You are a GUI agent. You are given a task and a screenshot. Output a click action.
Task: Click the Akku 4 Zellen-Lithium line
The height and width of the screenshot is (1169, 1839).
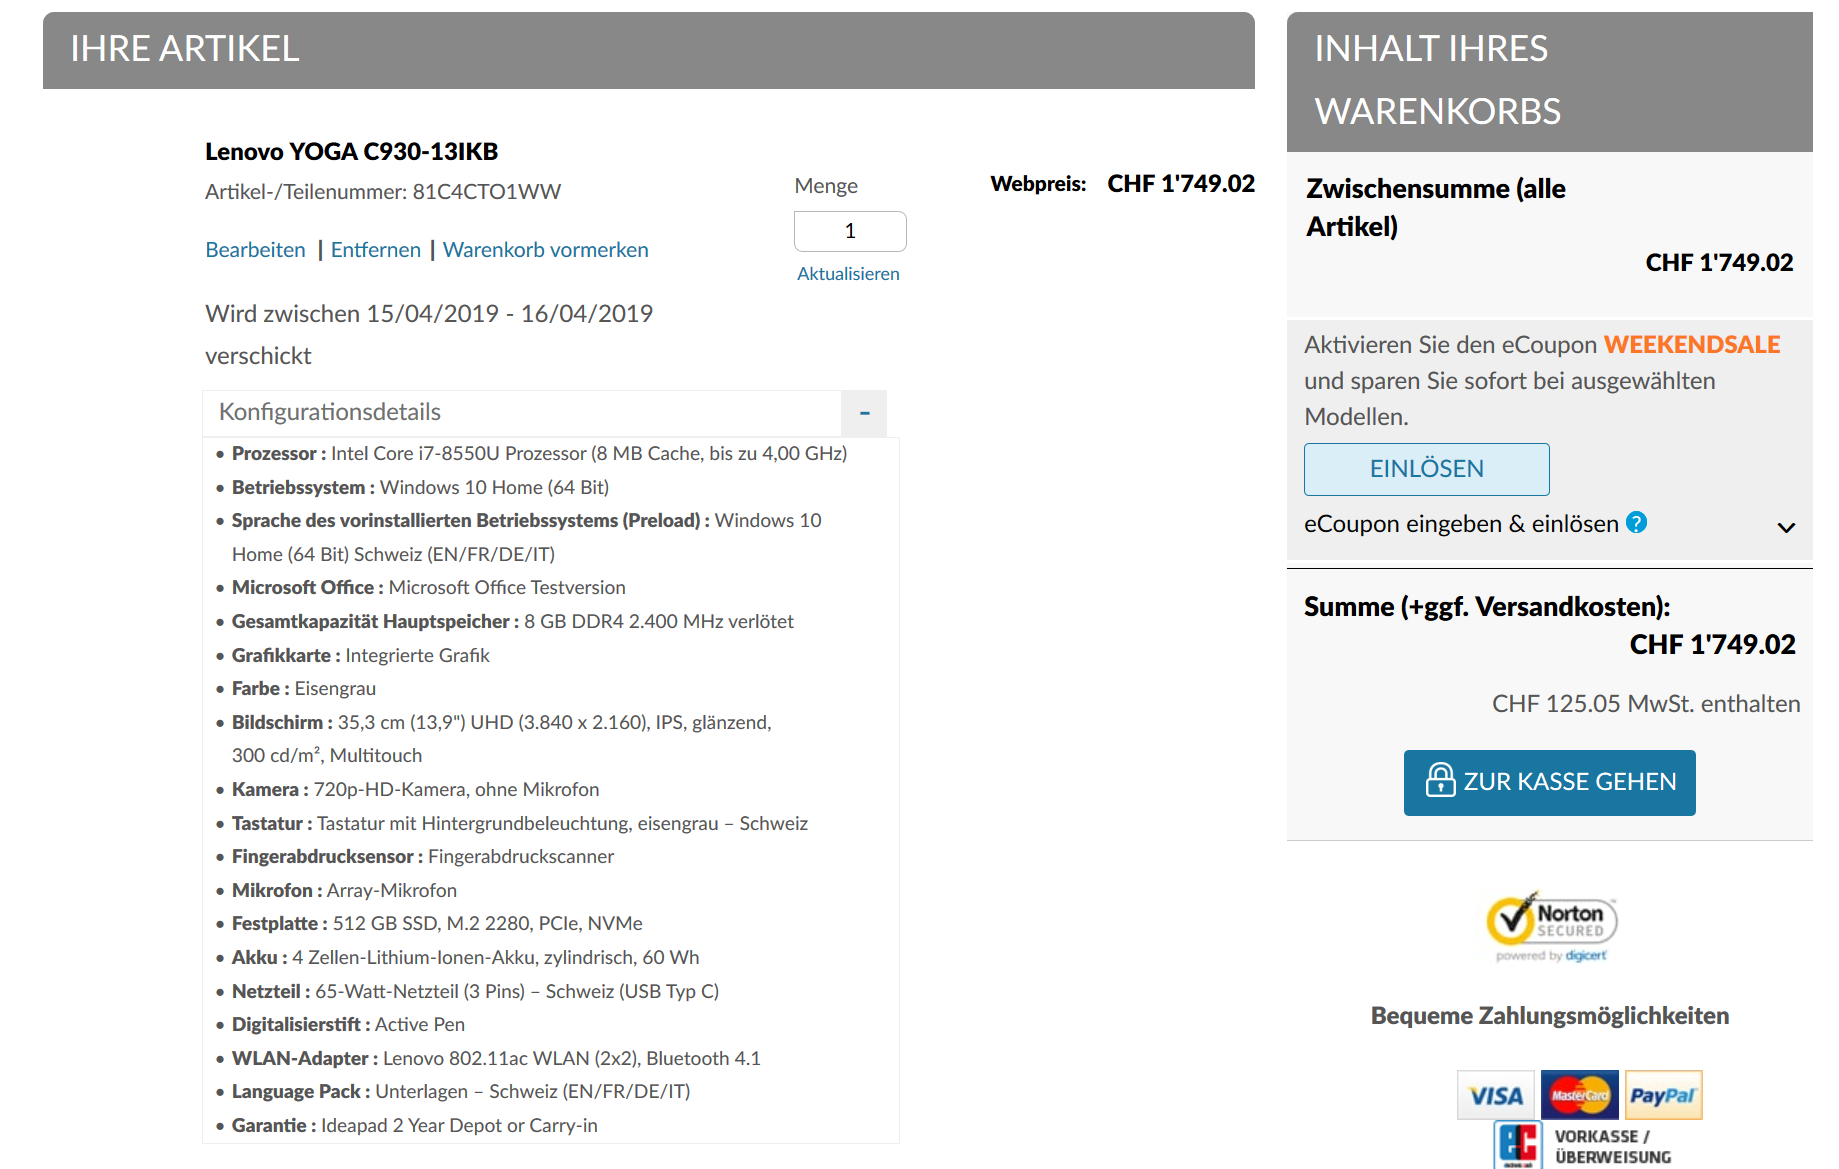click(466, 958)
